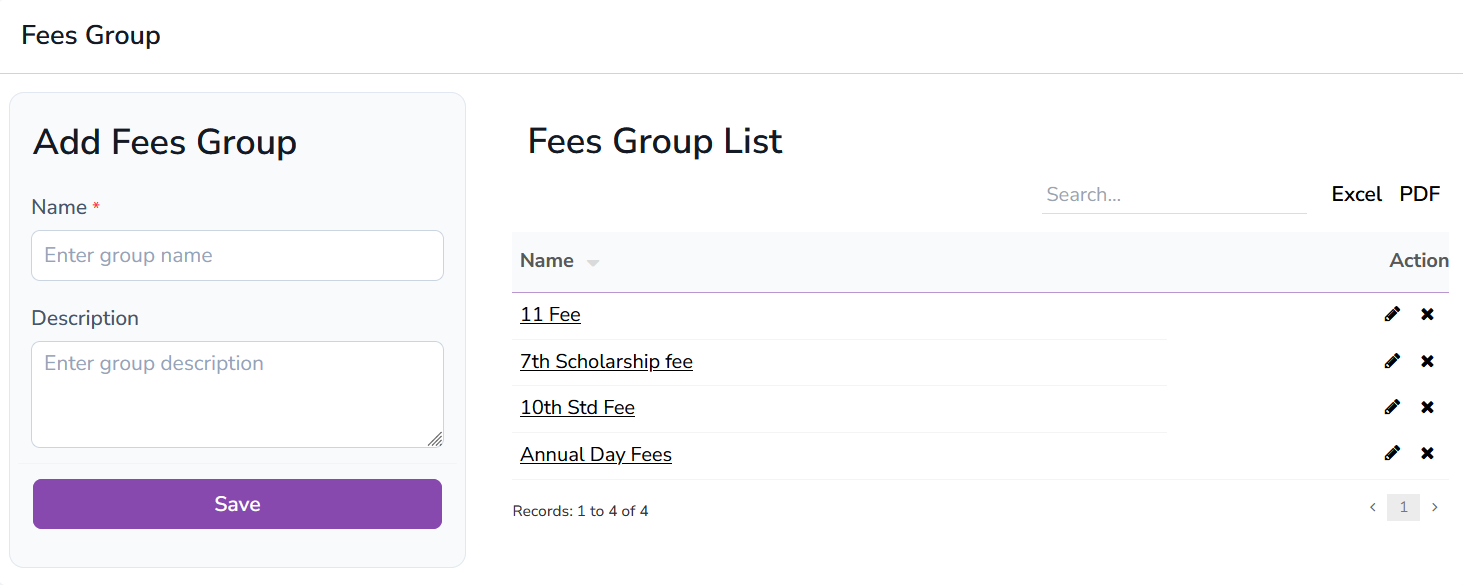Screen dimensions: 1463x585
Task: Remove 7th Scholarship fee using X icon
Action: point(1428,361)
